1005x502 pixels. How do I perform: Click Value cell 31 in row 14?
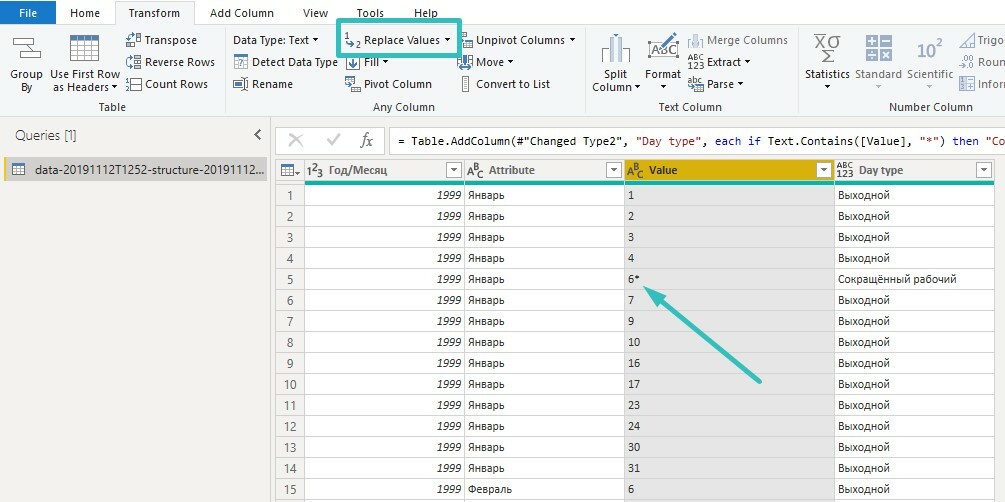(729, 468)
